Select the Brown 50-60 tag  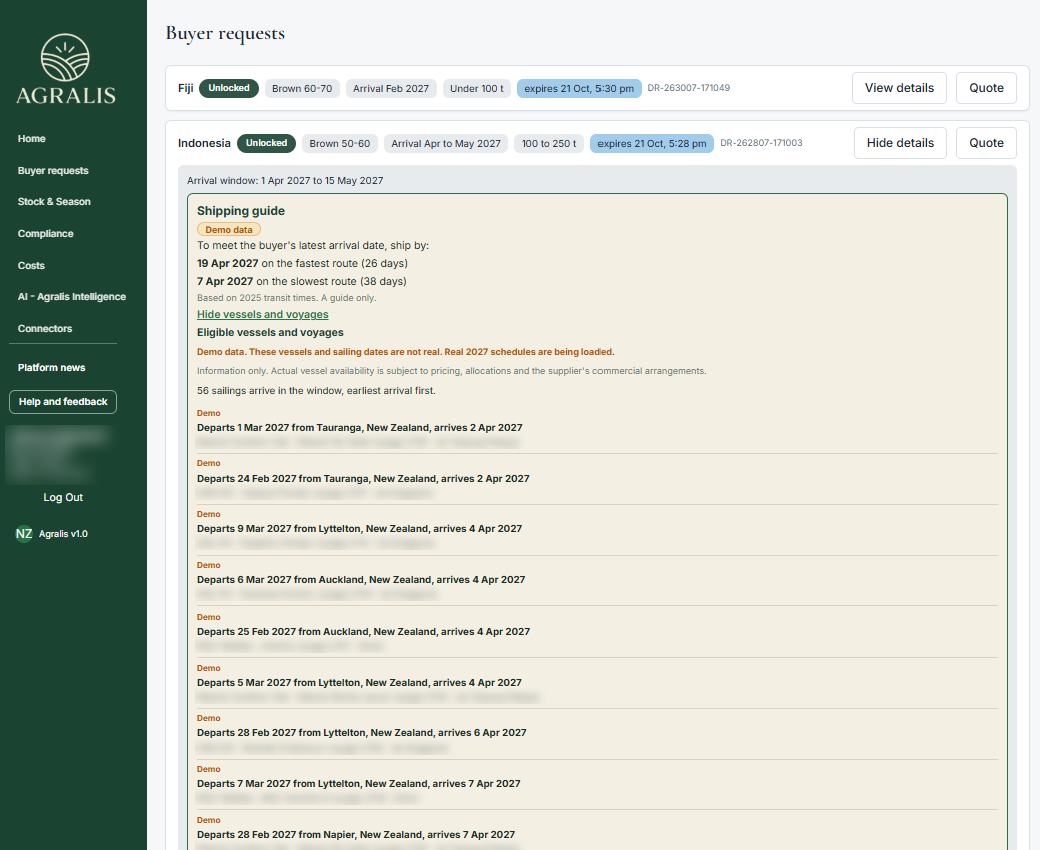point(340,143)
